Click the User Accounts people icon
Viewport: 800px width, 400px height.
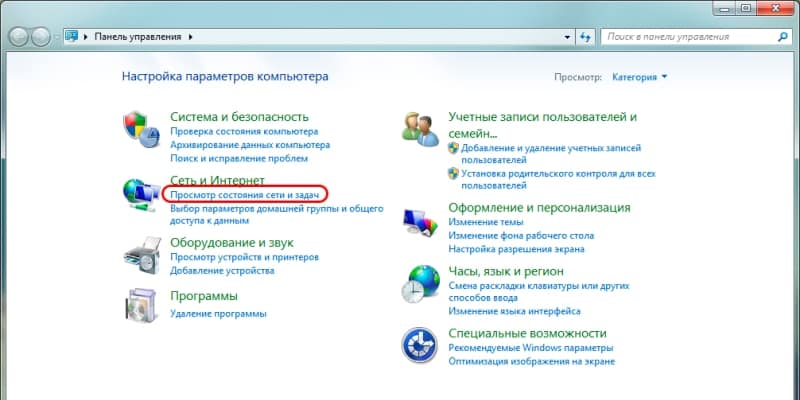(420, 129)
